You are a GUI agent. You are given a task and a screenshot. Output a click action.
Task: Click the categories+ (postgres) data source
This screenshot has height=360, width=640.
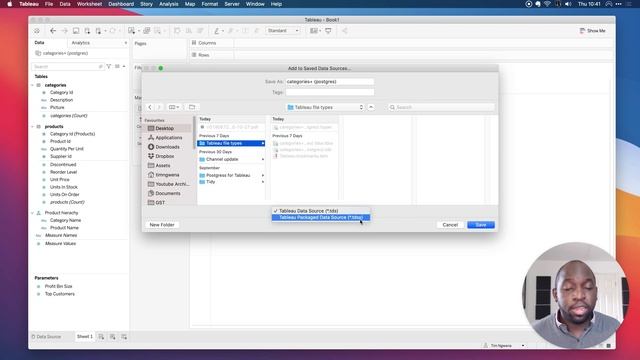click(62, 53)
